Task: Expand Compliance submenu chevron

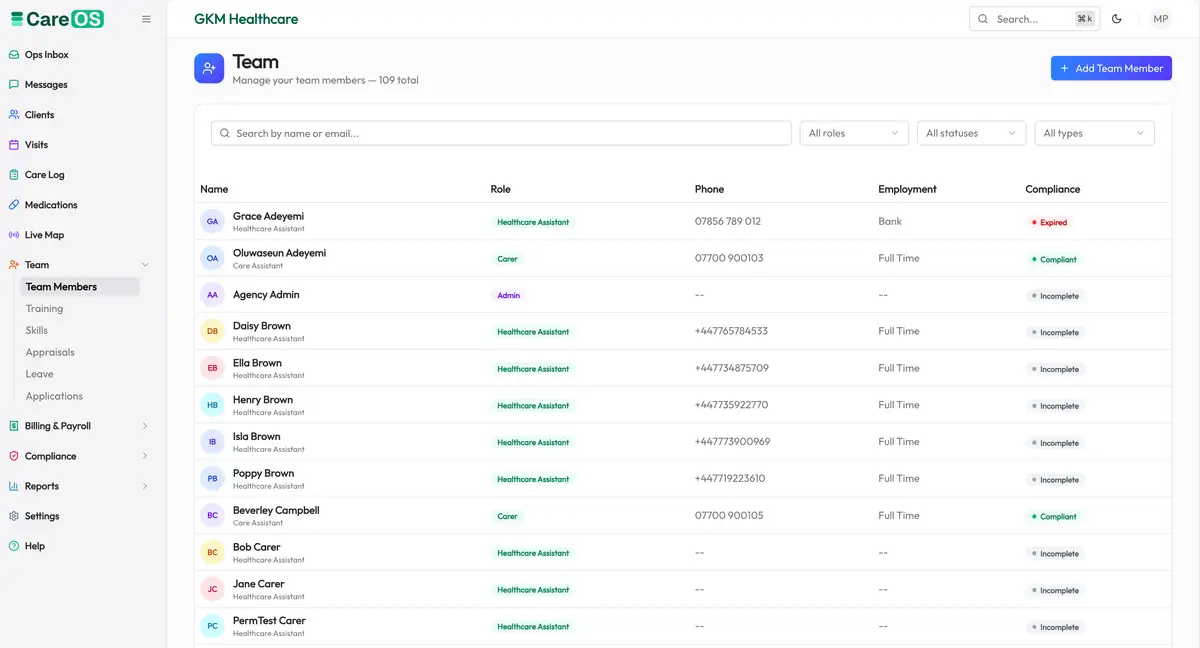Action: pyautogui.click(x=145, y=456)
